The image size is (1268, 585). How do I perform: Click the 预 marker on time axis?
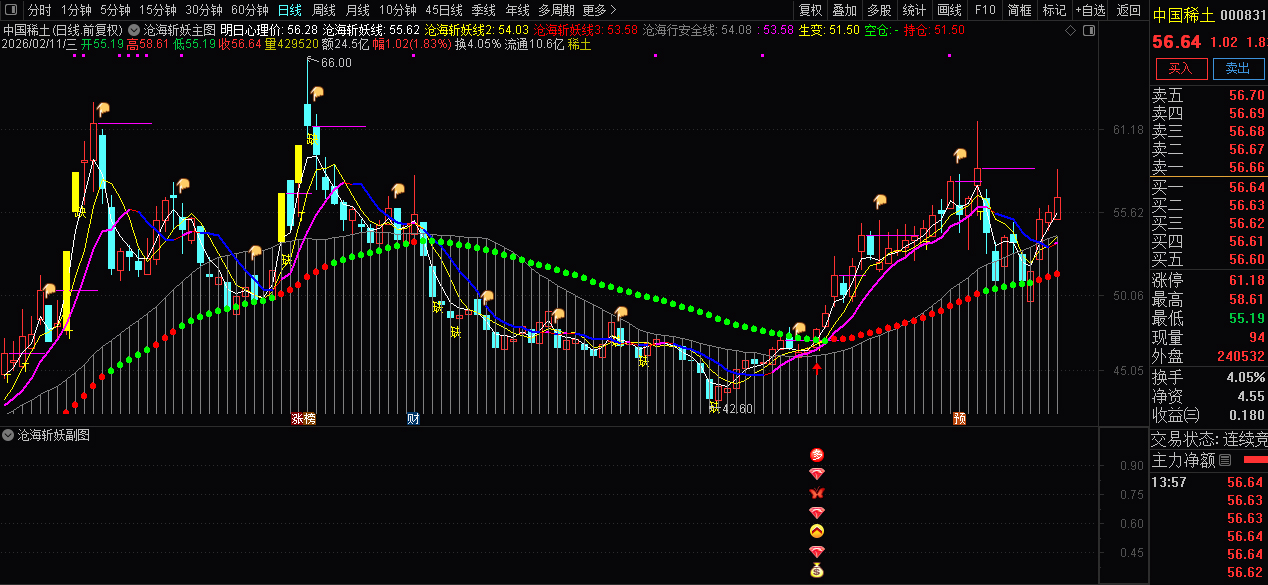(960, 418)
